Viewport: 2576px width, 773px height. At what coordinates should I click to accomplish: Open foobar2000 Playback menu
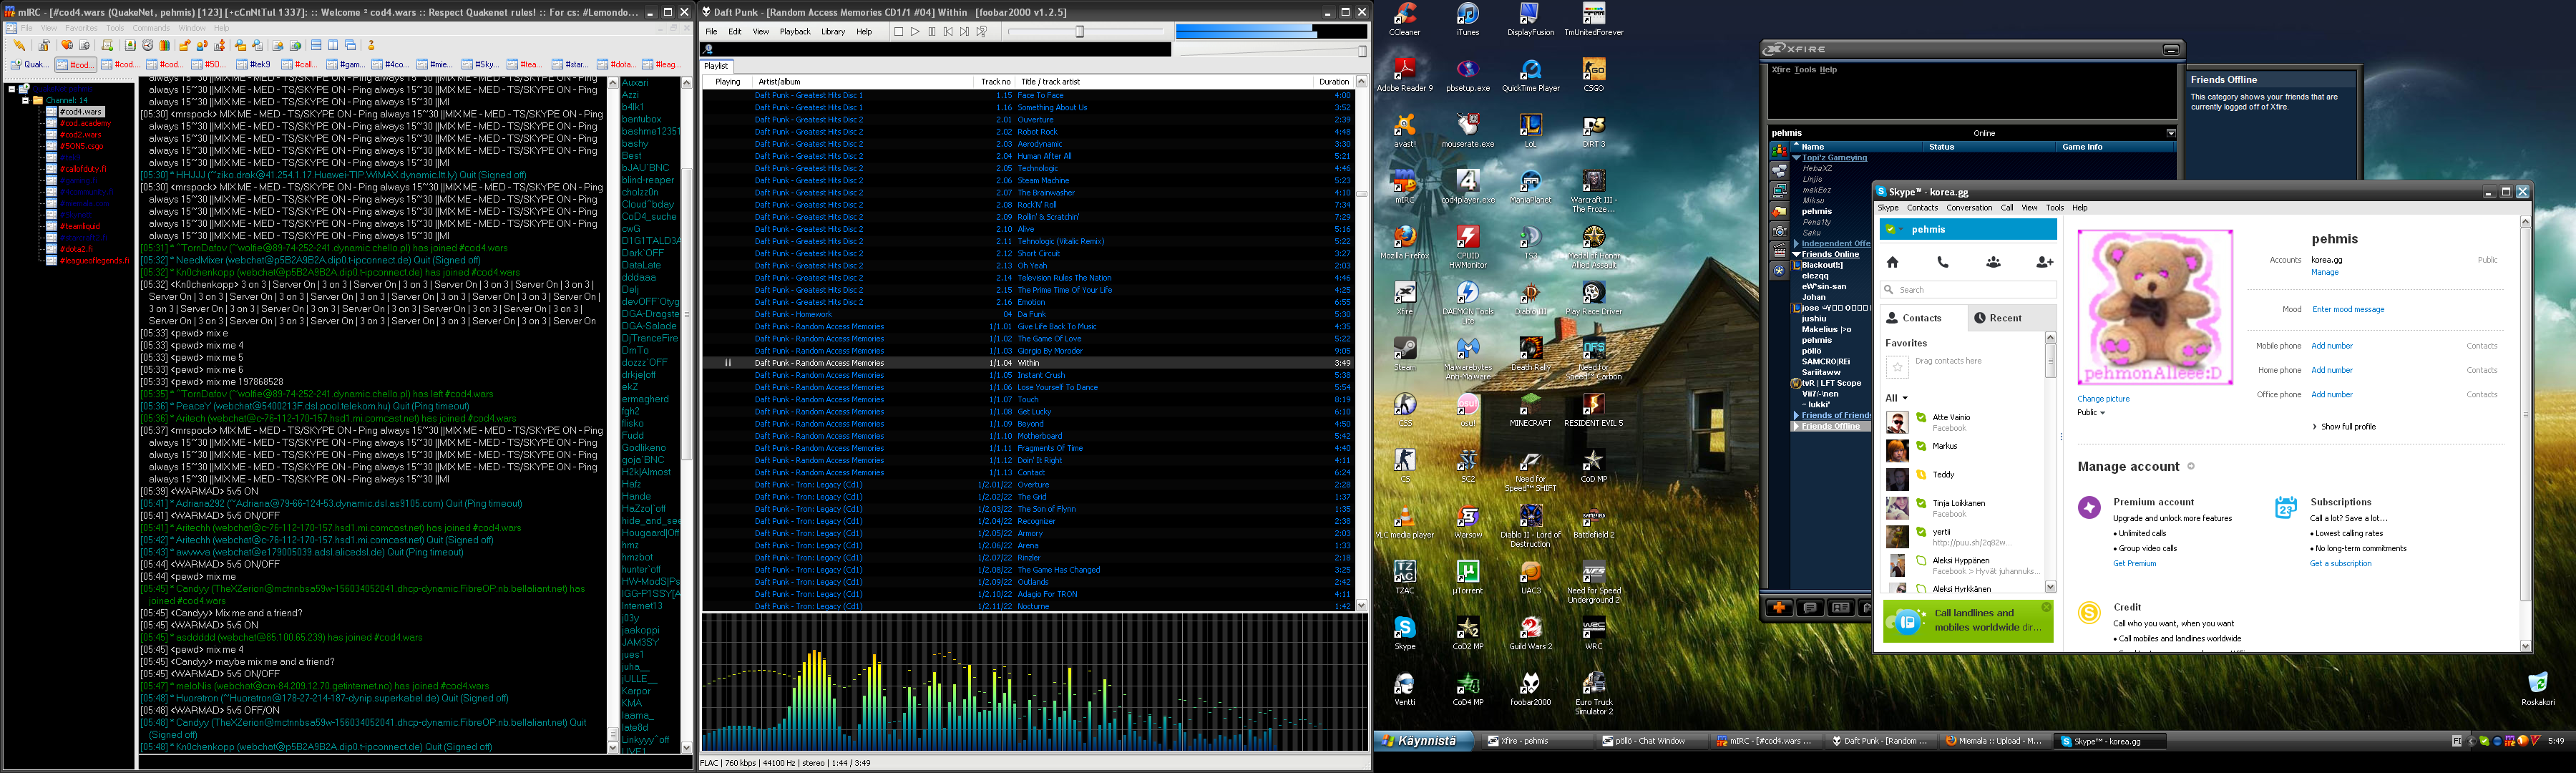click(795, 32)
